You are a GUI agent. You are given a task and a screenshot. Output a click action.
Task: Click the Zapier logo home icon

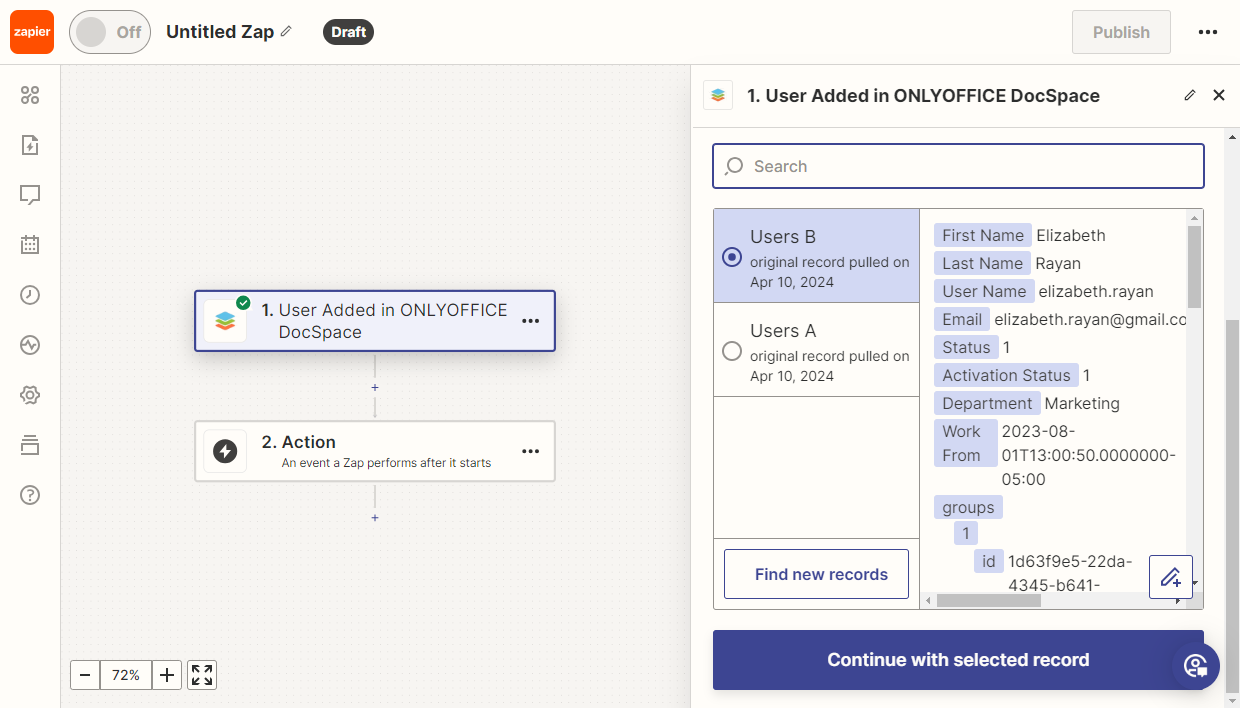tap(31, 32)
